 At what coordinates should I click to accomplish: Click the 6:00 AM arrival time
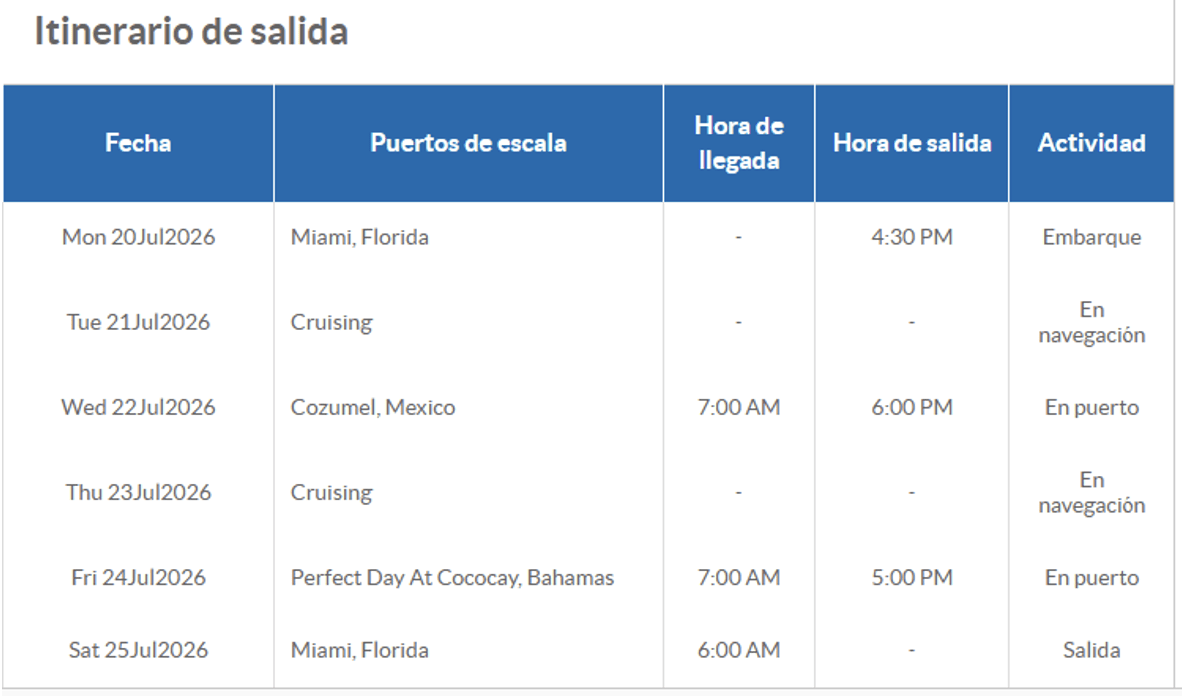(739, 650)
